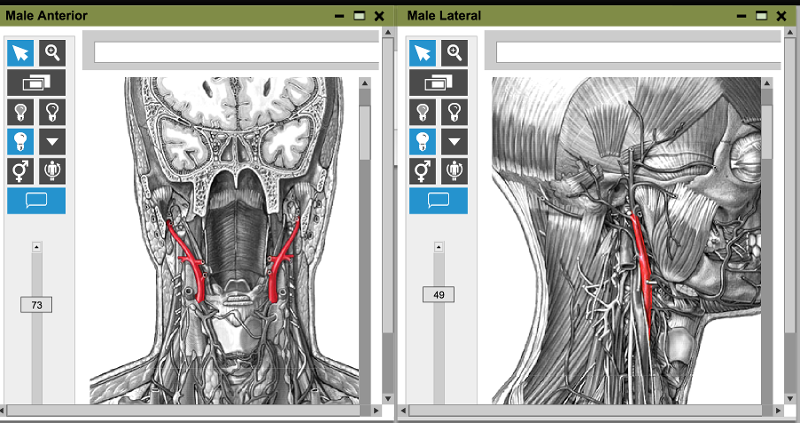
Task: Click the layered windows icon in Male Lateral
Action: click(x=438, y=82)
